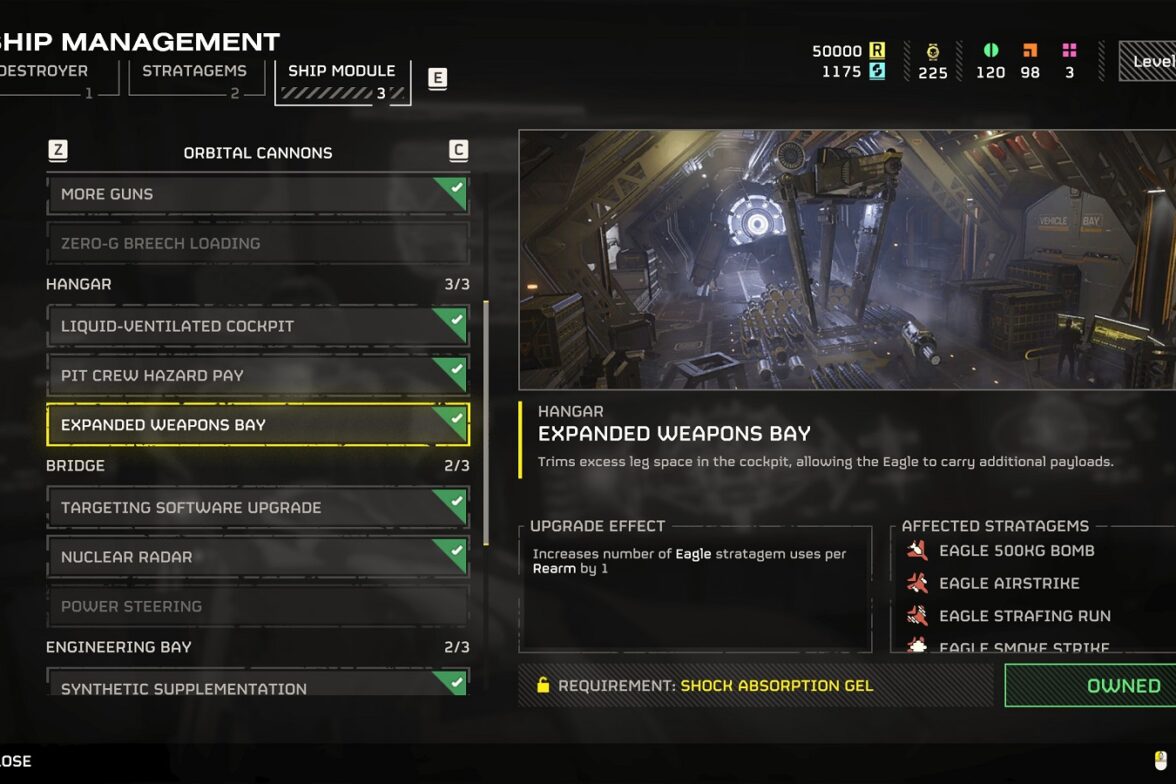Select the Power Steering upgrade
The image size is (1176, 784).
[258, 606]
